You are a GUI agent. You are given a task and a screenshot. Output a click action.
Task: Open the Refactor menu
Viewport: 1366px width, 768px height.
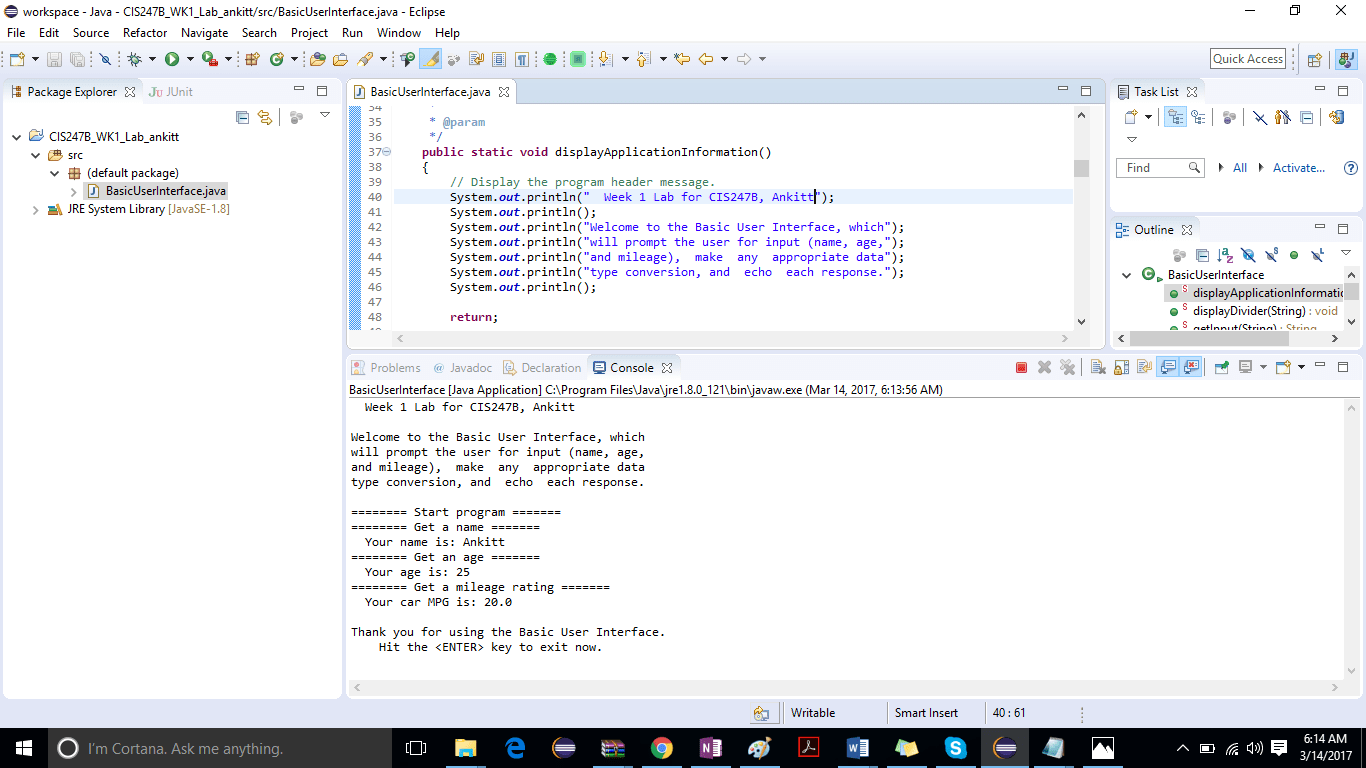144,32
